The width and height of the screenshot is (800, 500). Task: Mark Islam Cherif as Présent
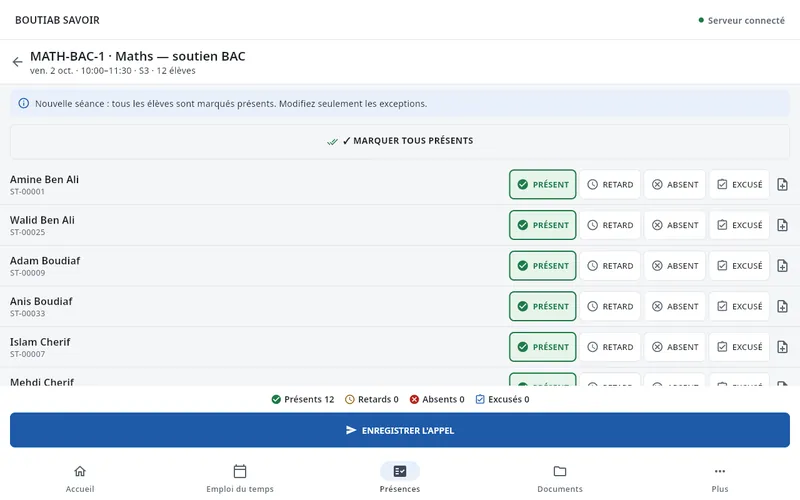pyautogui.click(x=542, y=347)
